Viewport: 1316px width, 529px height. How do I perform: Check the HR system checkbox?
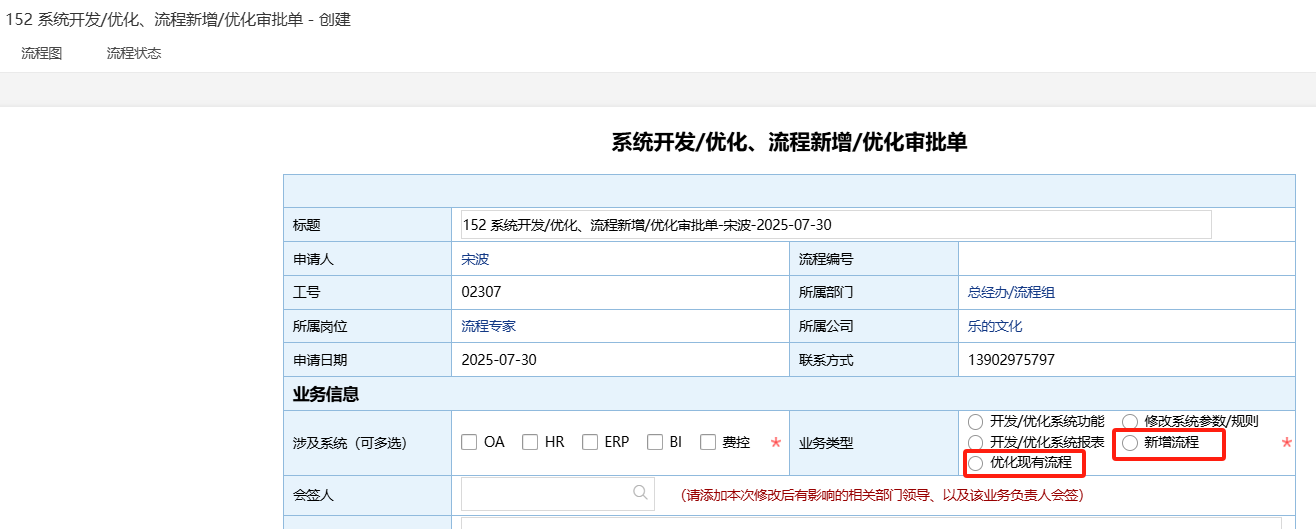(530, 442)
